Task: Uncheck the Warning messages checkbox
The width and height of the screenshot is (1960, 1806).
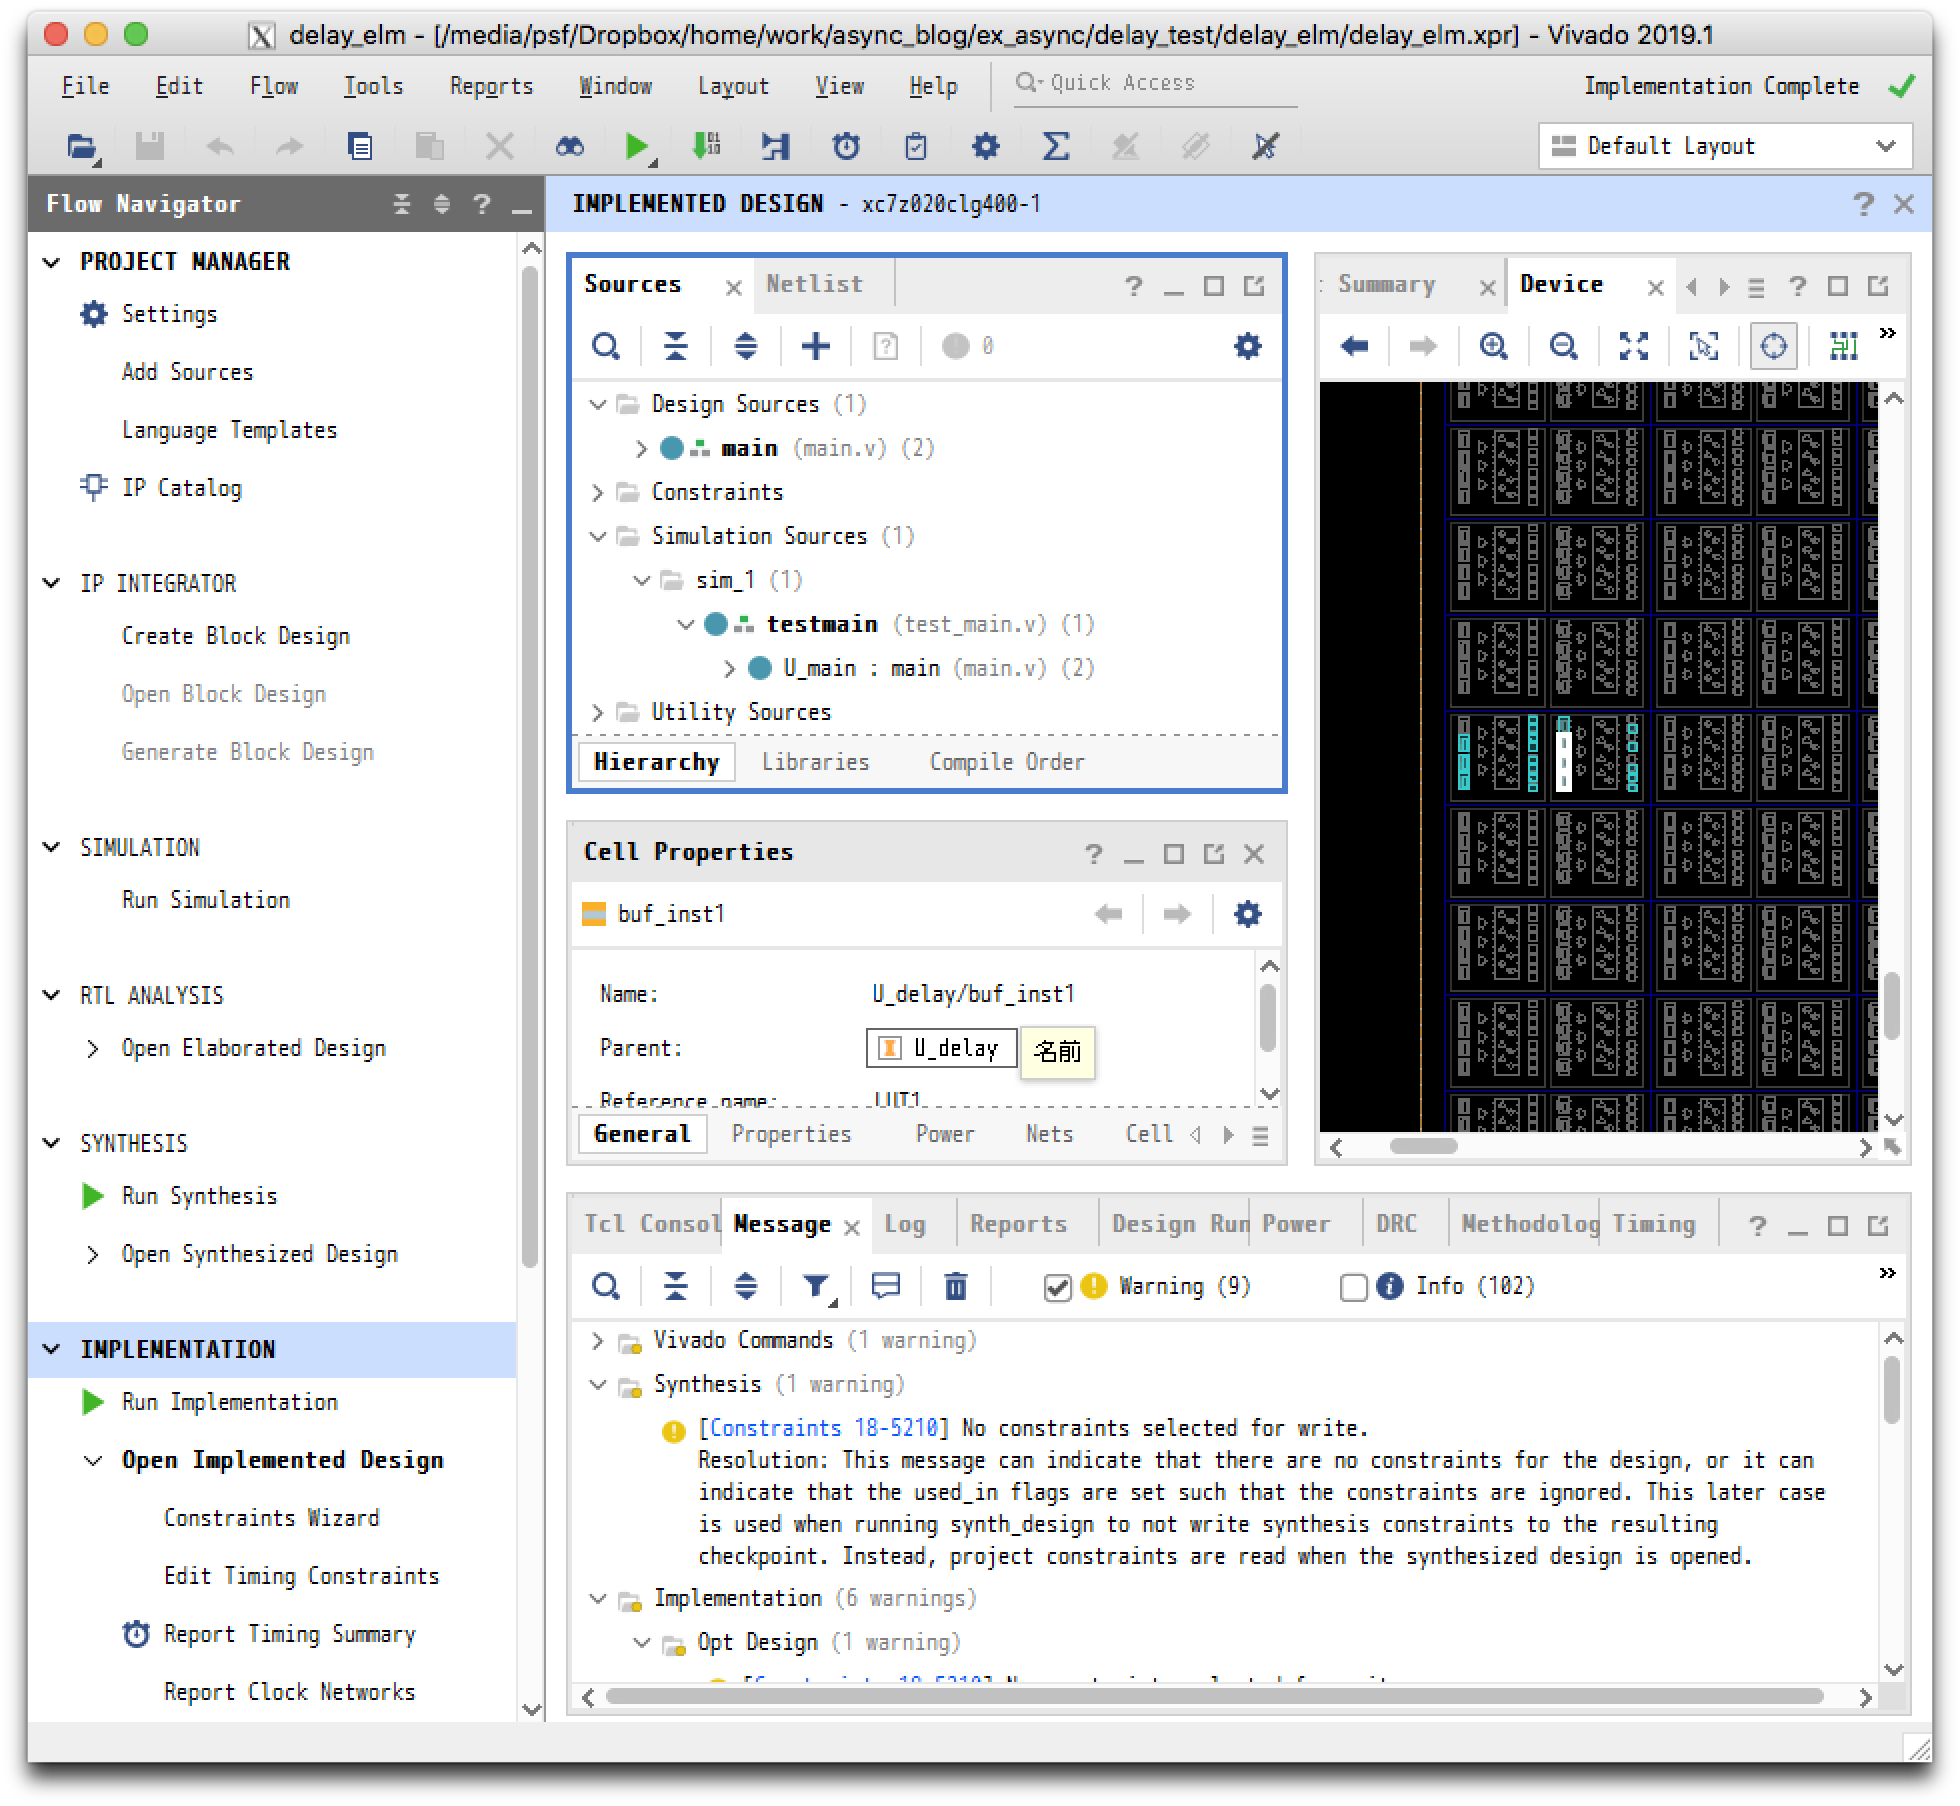Action: (x=1057, y=1287)
